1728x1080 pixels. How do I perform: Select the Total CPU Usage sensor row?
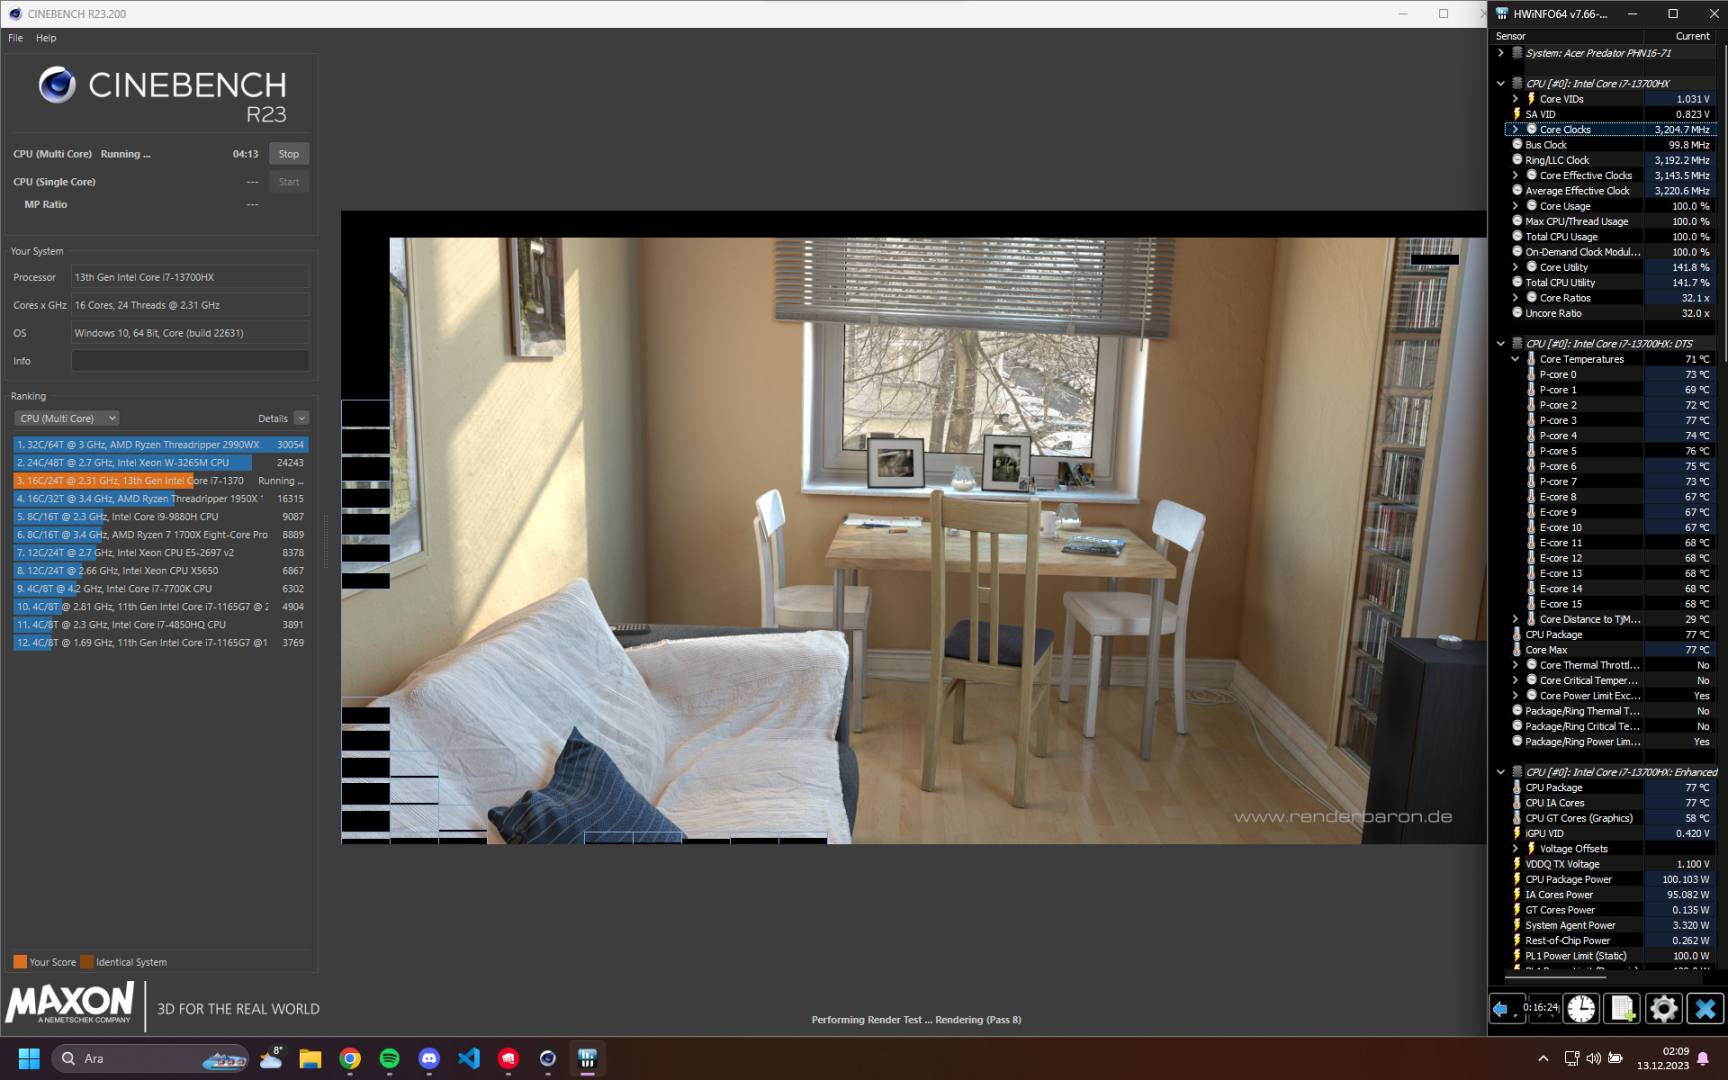pos(1611,237)
